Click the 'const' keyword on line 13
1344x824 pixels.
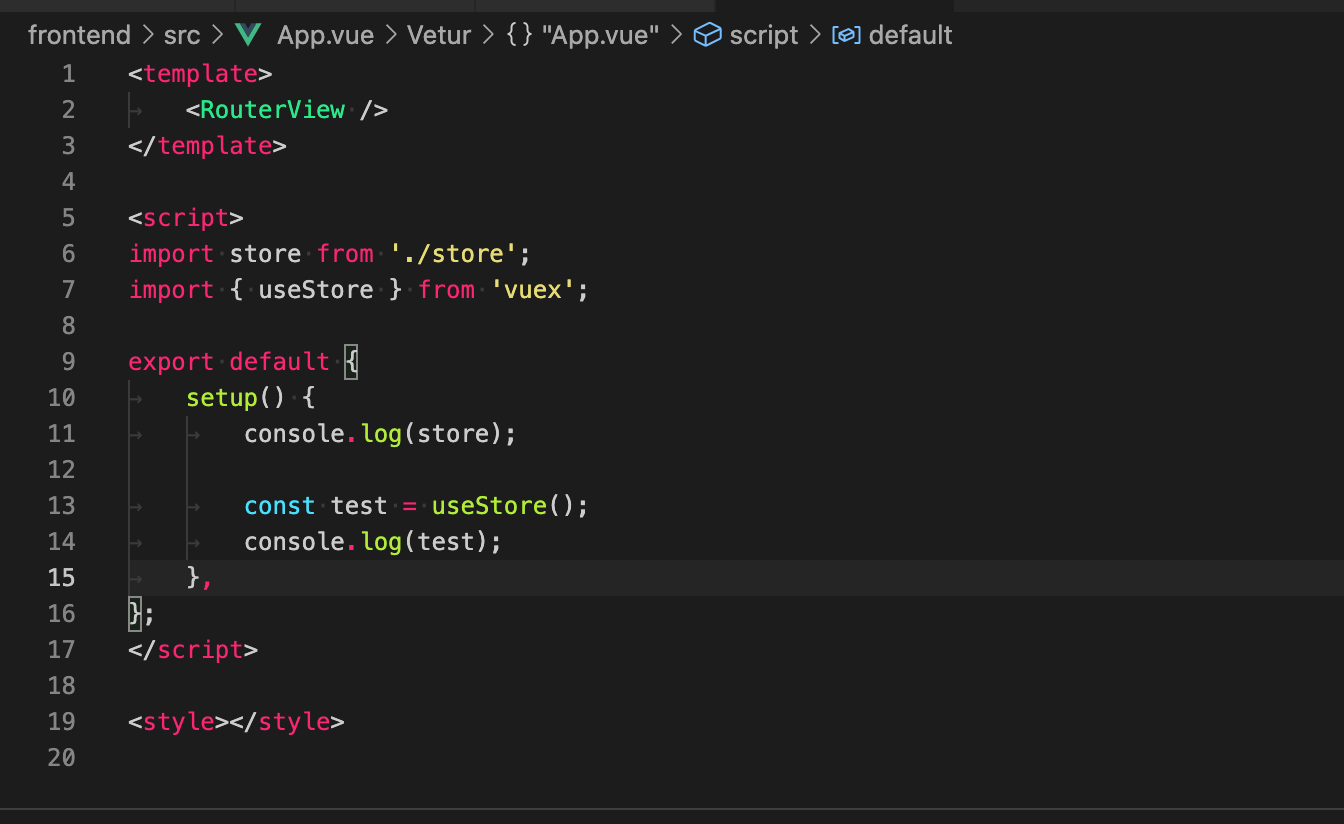(x=280, y=506)
